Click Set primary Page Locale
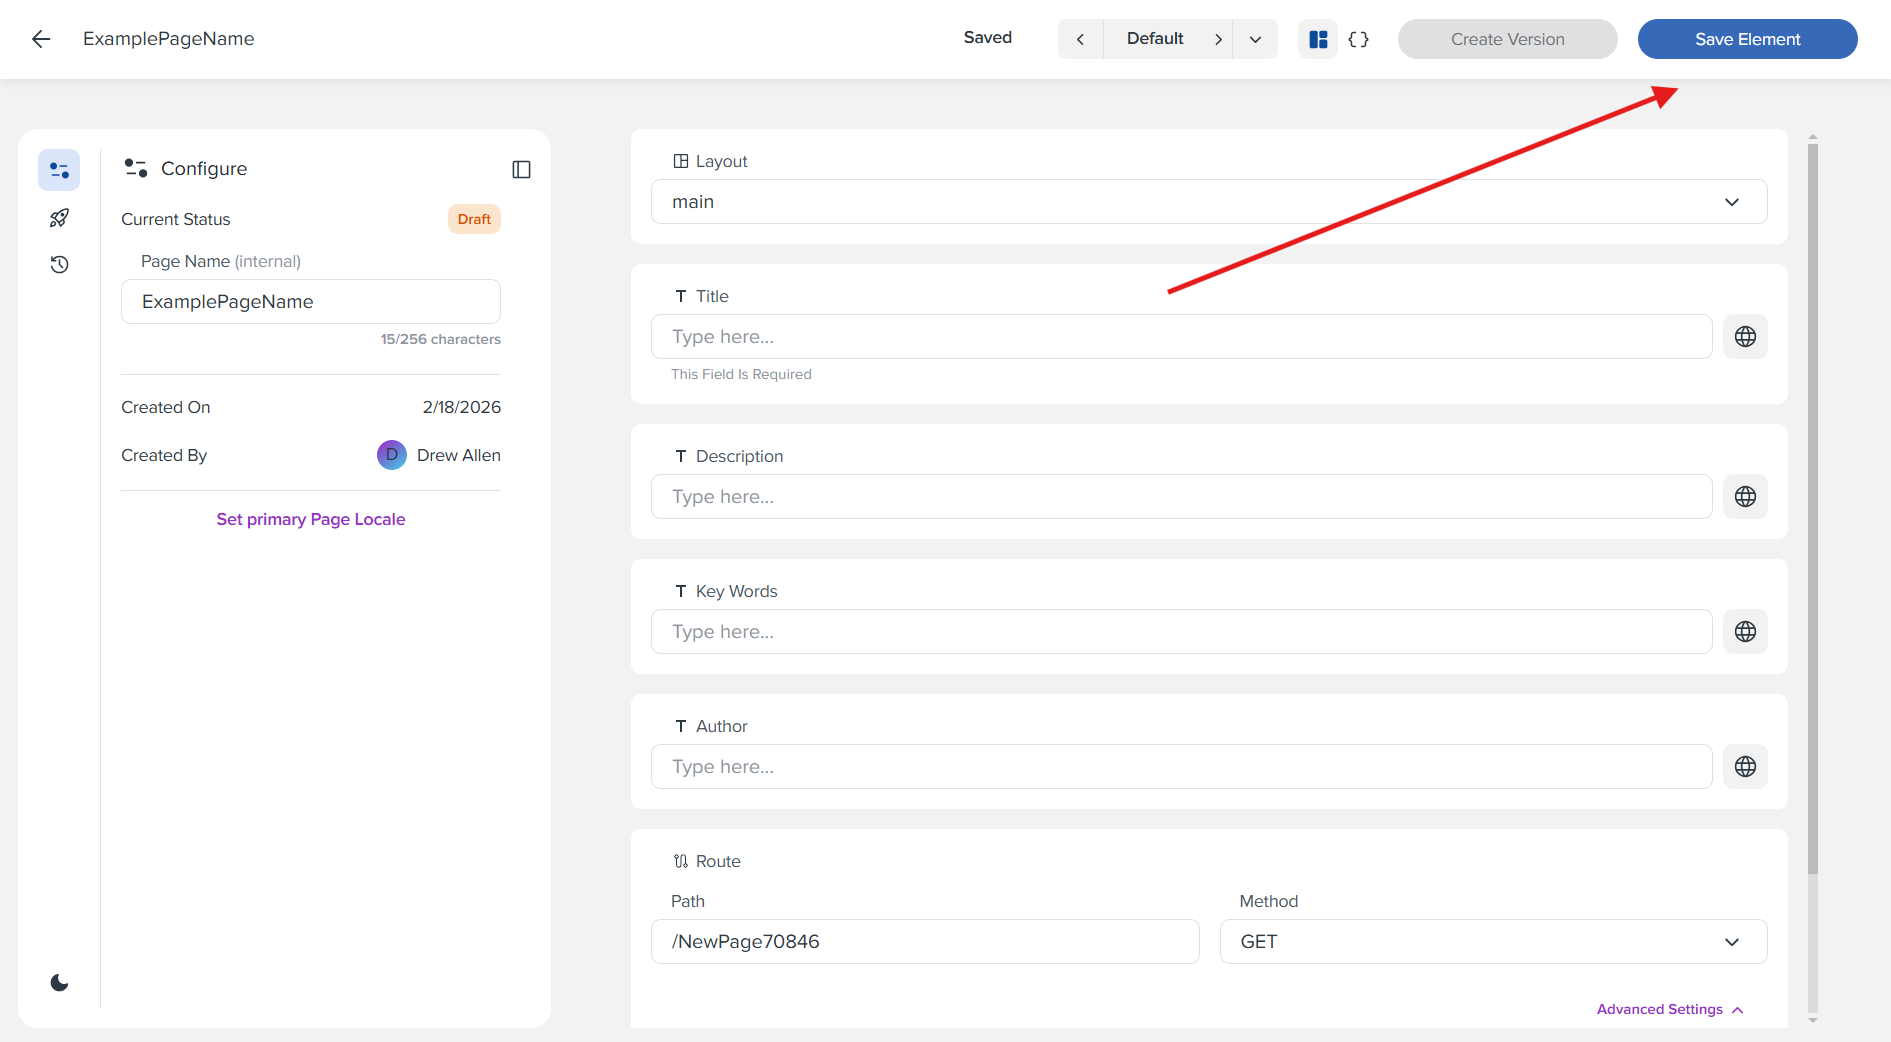Screen dimensions: 1891x1042 [310, 519]
